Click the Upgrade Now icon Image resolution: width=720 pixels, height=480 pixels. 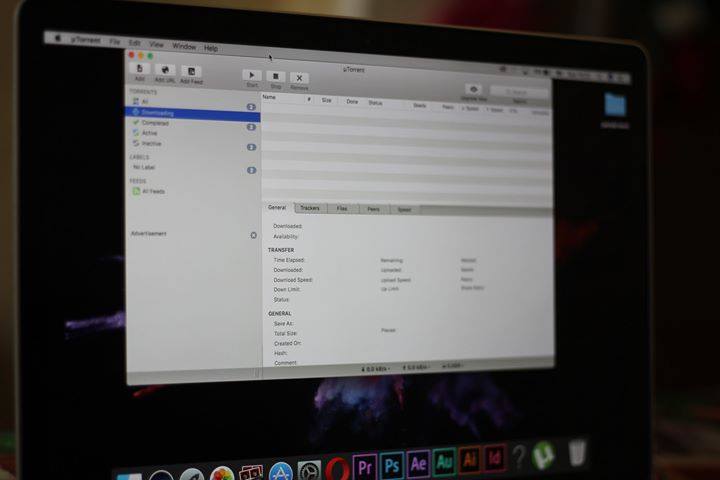coord(474,90)
